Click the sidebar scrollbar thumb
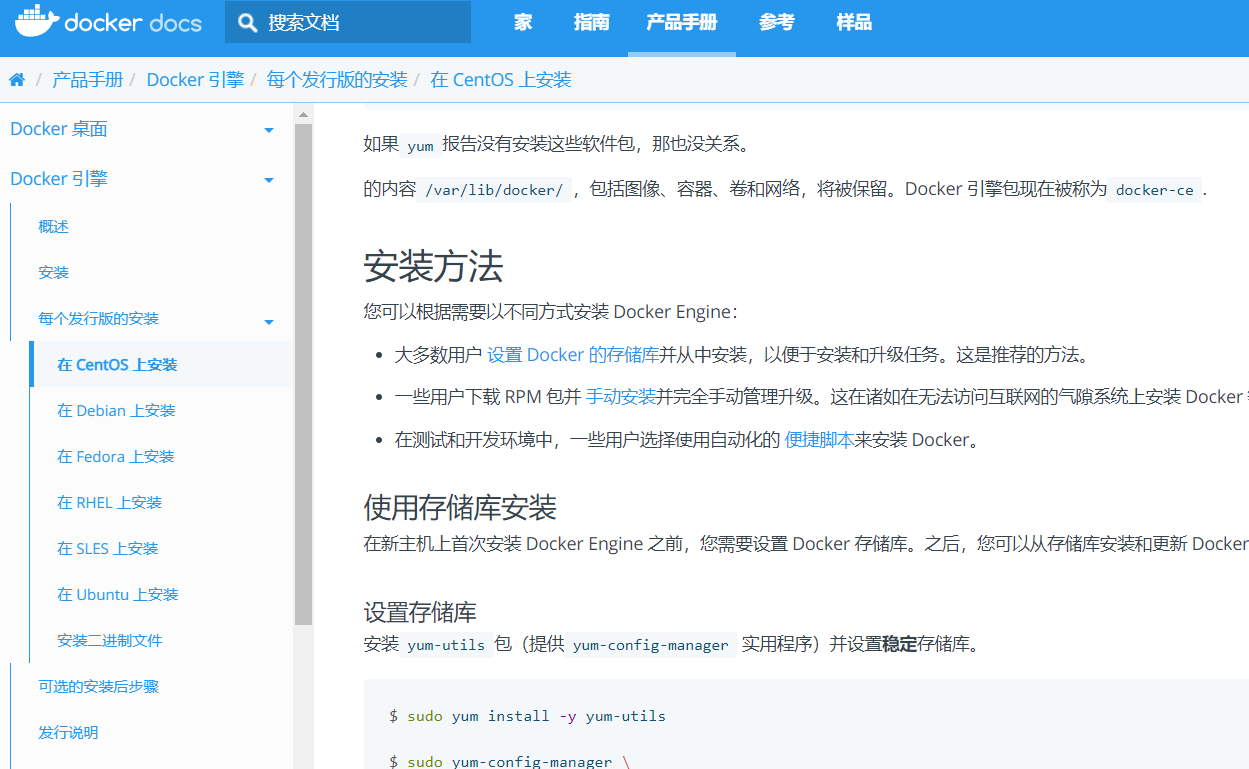 point(303,375)
